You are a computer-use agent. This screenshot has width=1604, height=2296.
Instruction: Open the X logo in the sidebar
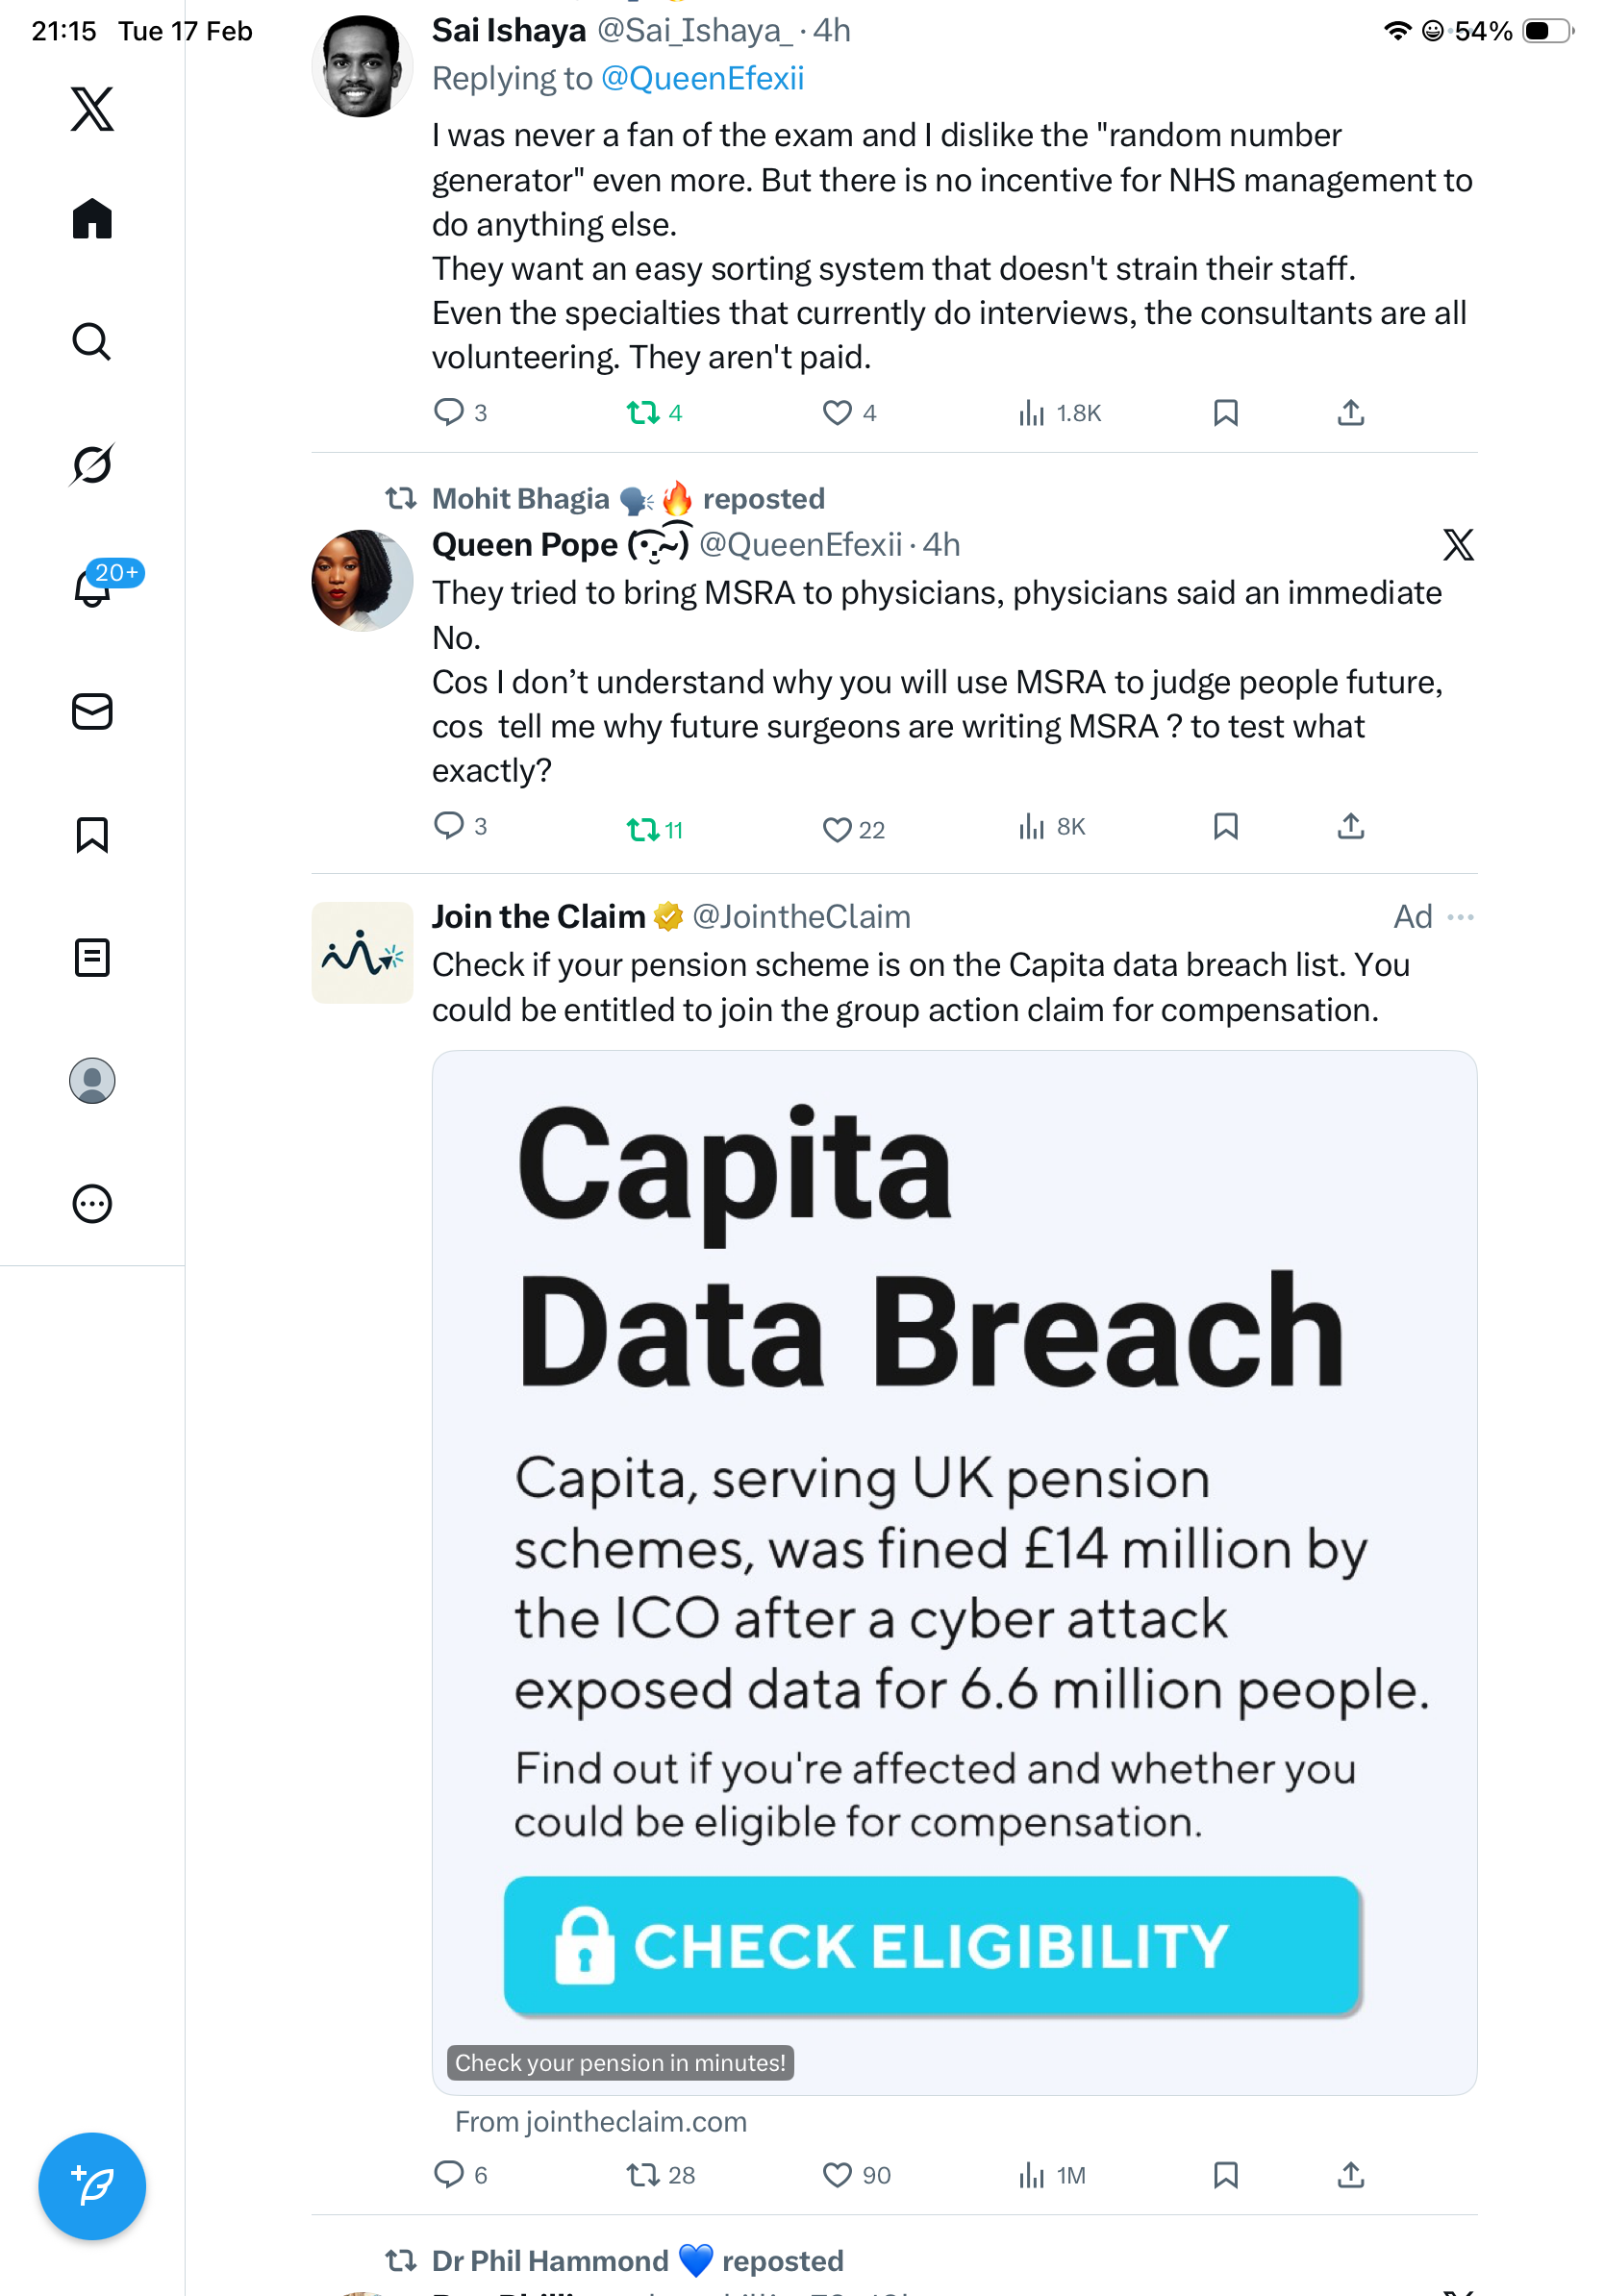(x=92, y=108)
